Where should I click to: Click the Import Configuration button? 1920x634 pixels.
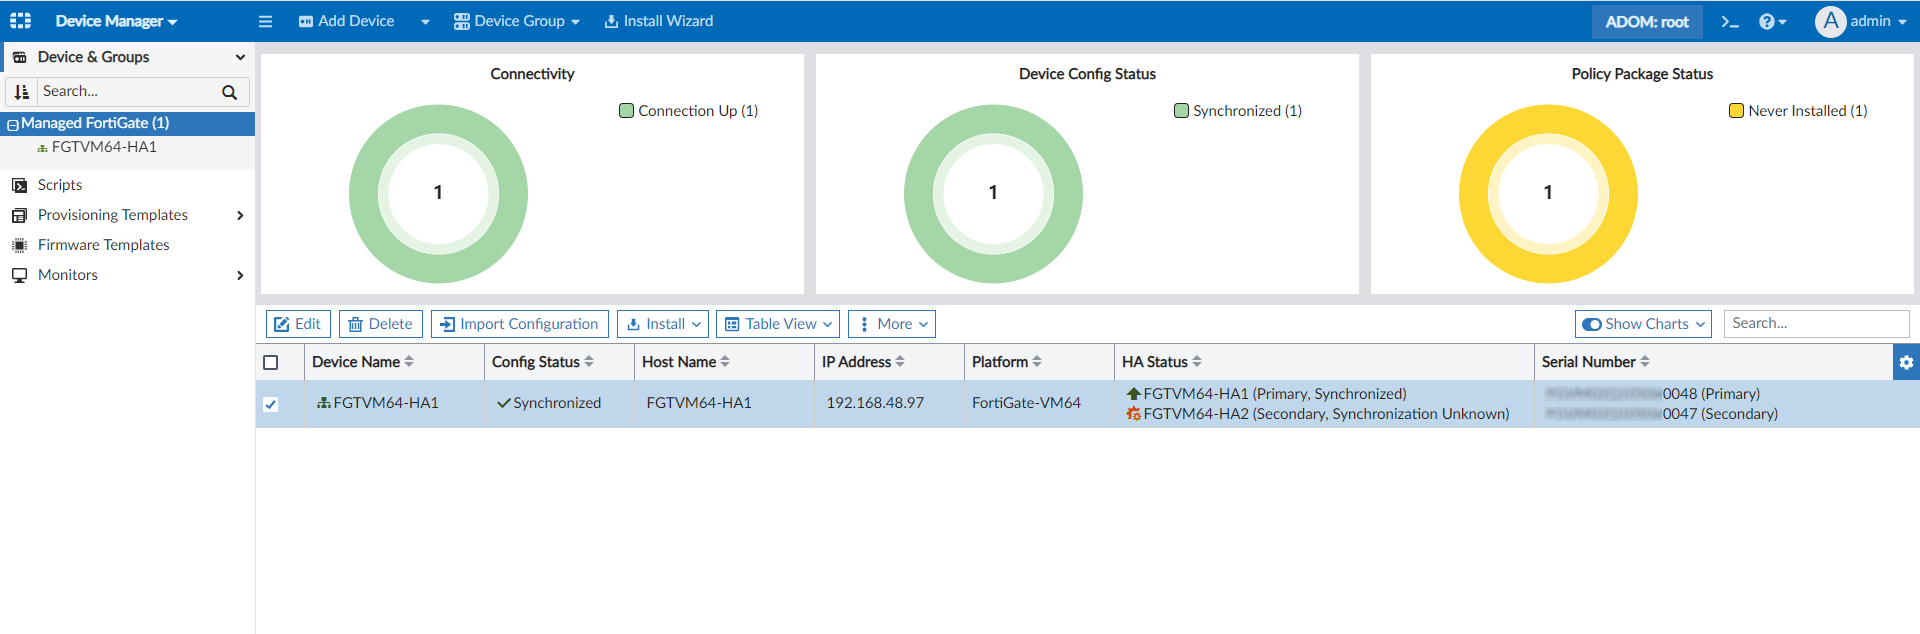519,324
